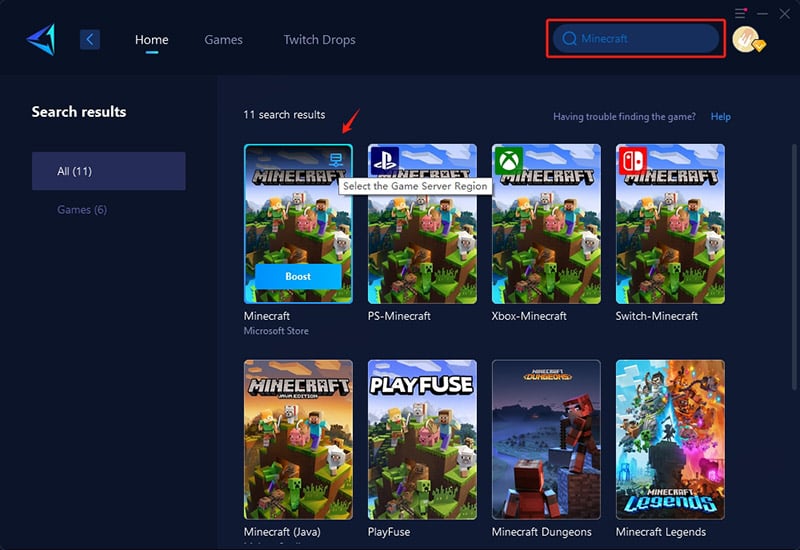
Task: Close the booster window
Action: pos(784,14)
